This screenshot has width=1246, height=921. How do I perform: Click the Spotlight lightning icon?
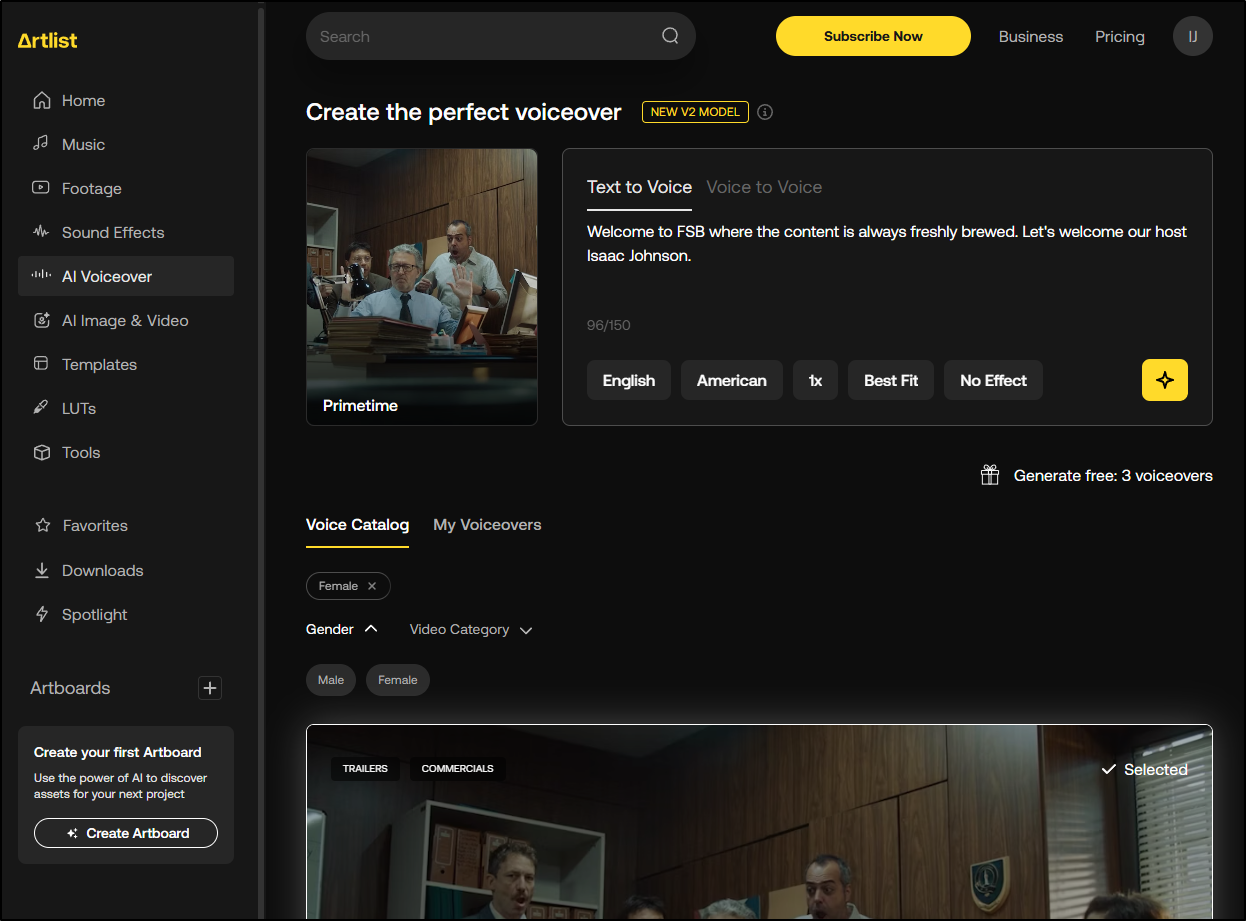coord(42,614)
